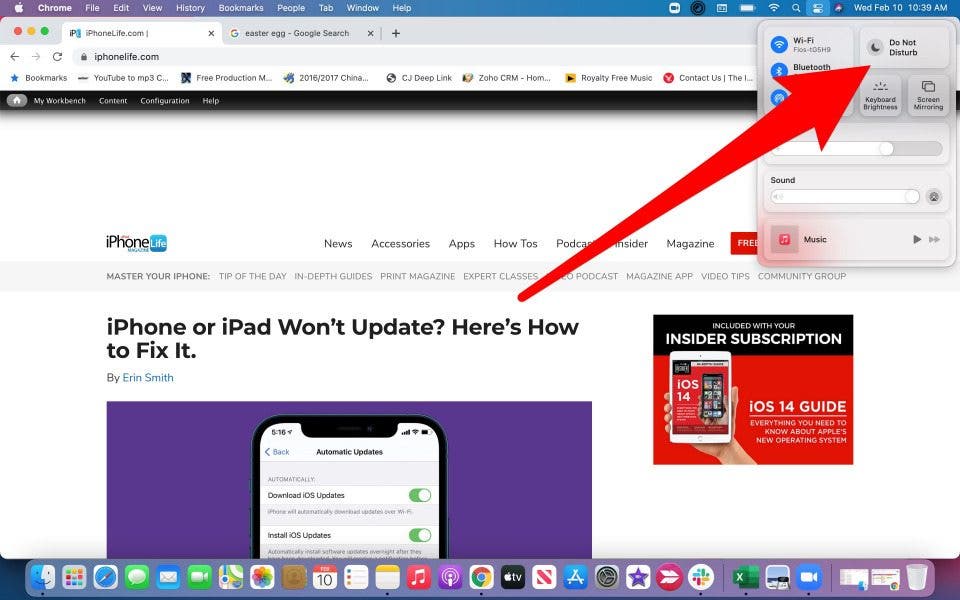Click the Control Center menu bar icon
This screenshot has height=600, width=960.
tap(817, 8)
